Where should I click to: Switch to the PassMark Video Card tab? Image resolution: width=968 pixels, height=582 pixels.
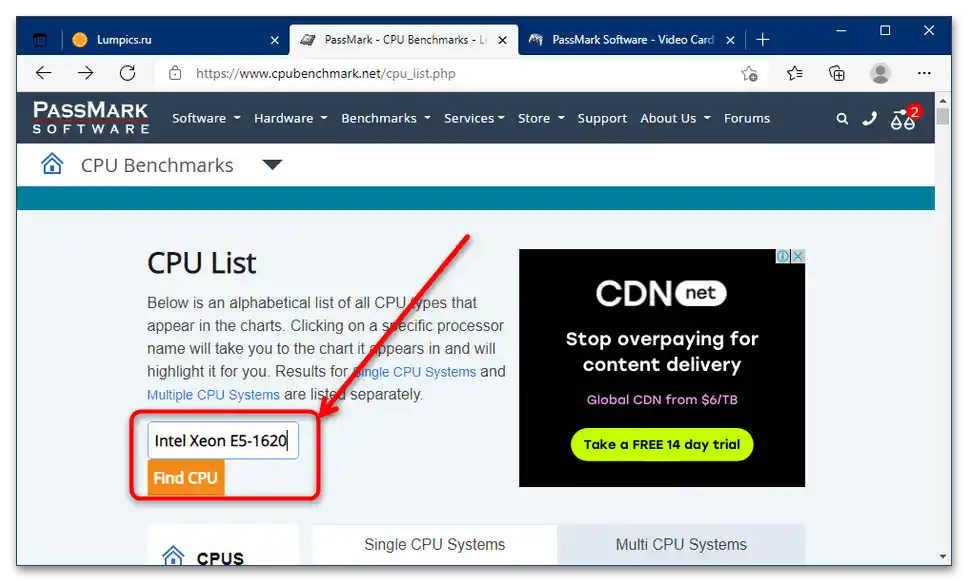coord(633,40)
